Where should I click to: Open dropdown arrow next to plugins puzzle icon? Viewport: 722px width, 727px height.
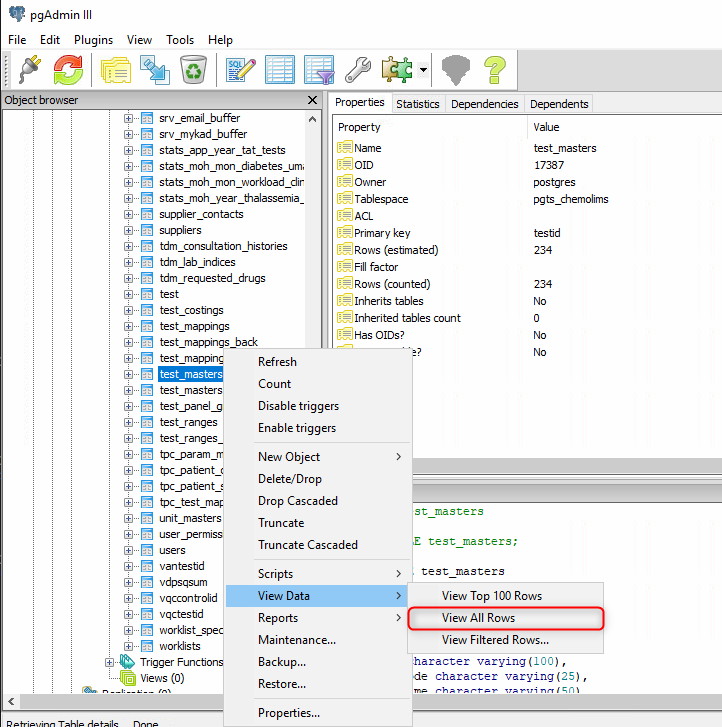[x=424, y=70]
